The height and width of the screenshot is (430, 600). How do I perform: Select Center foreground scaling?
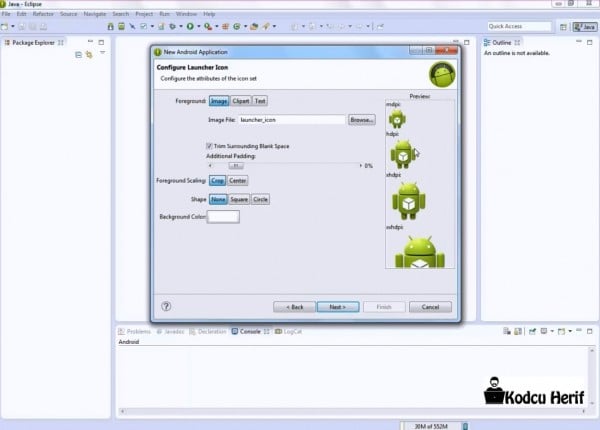(238, 181)
